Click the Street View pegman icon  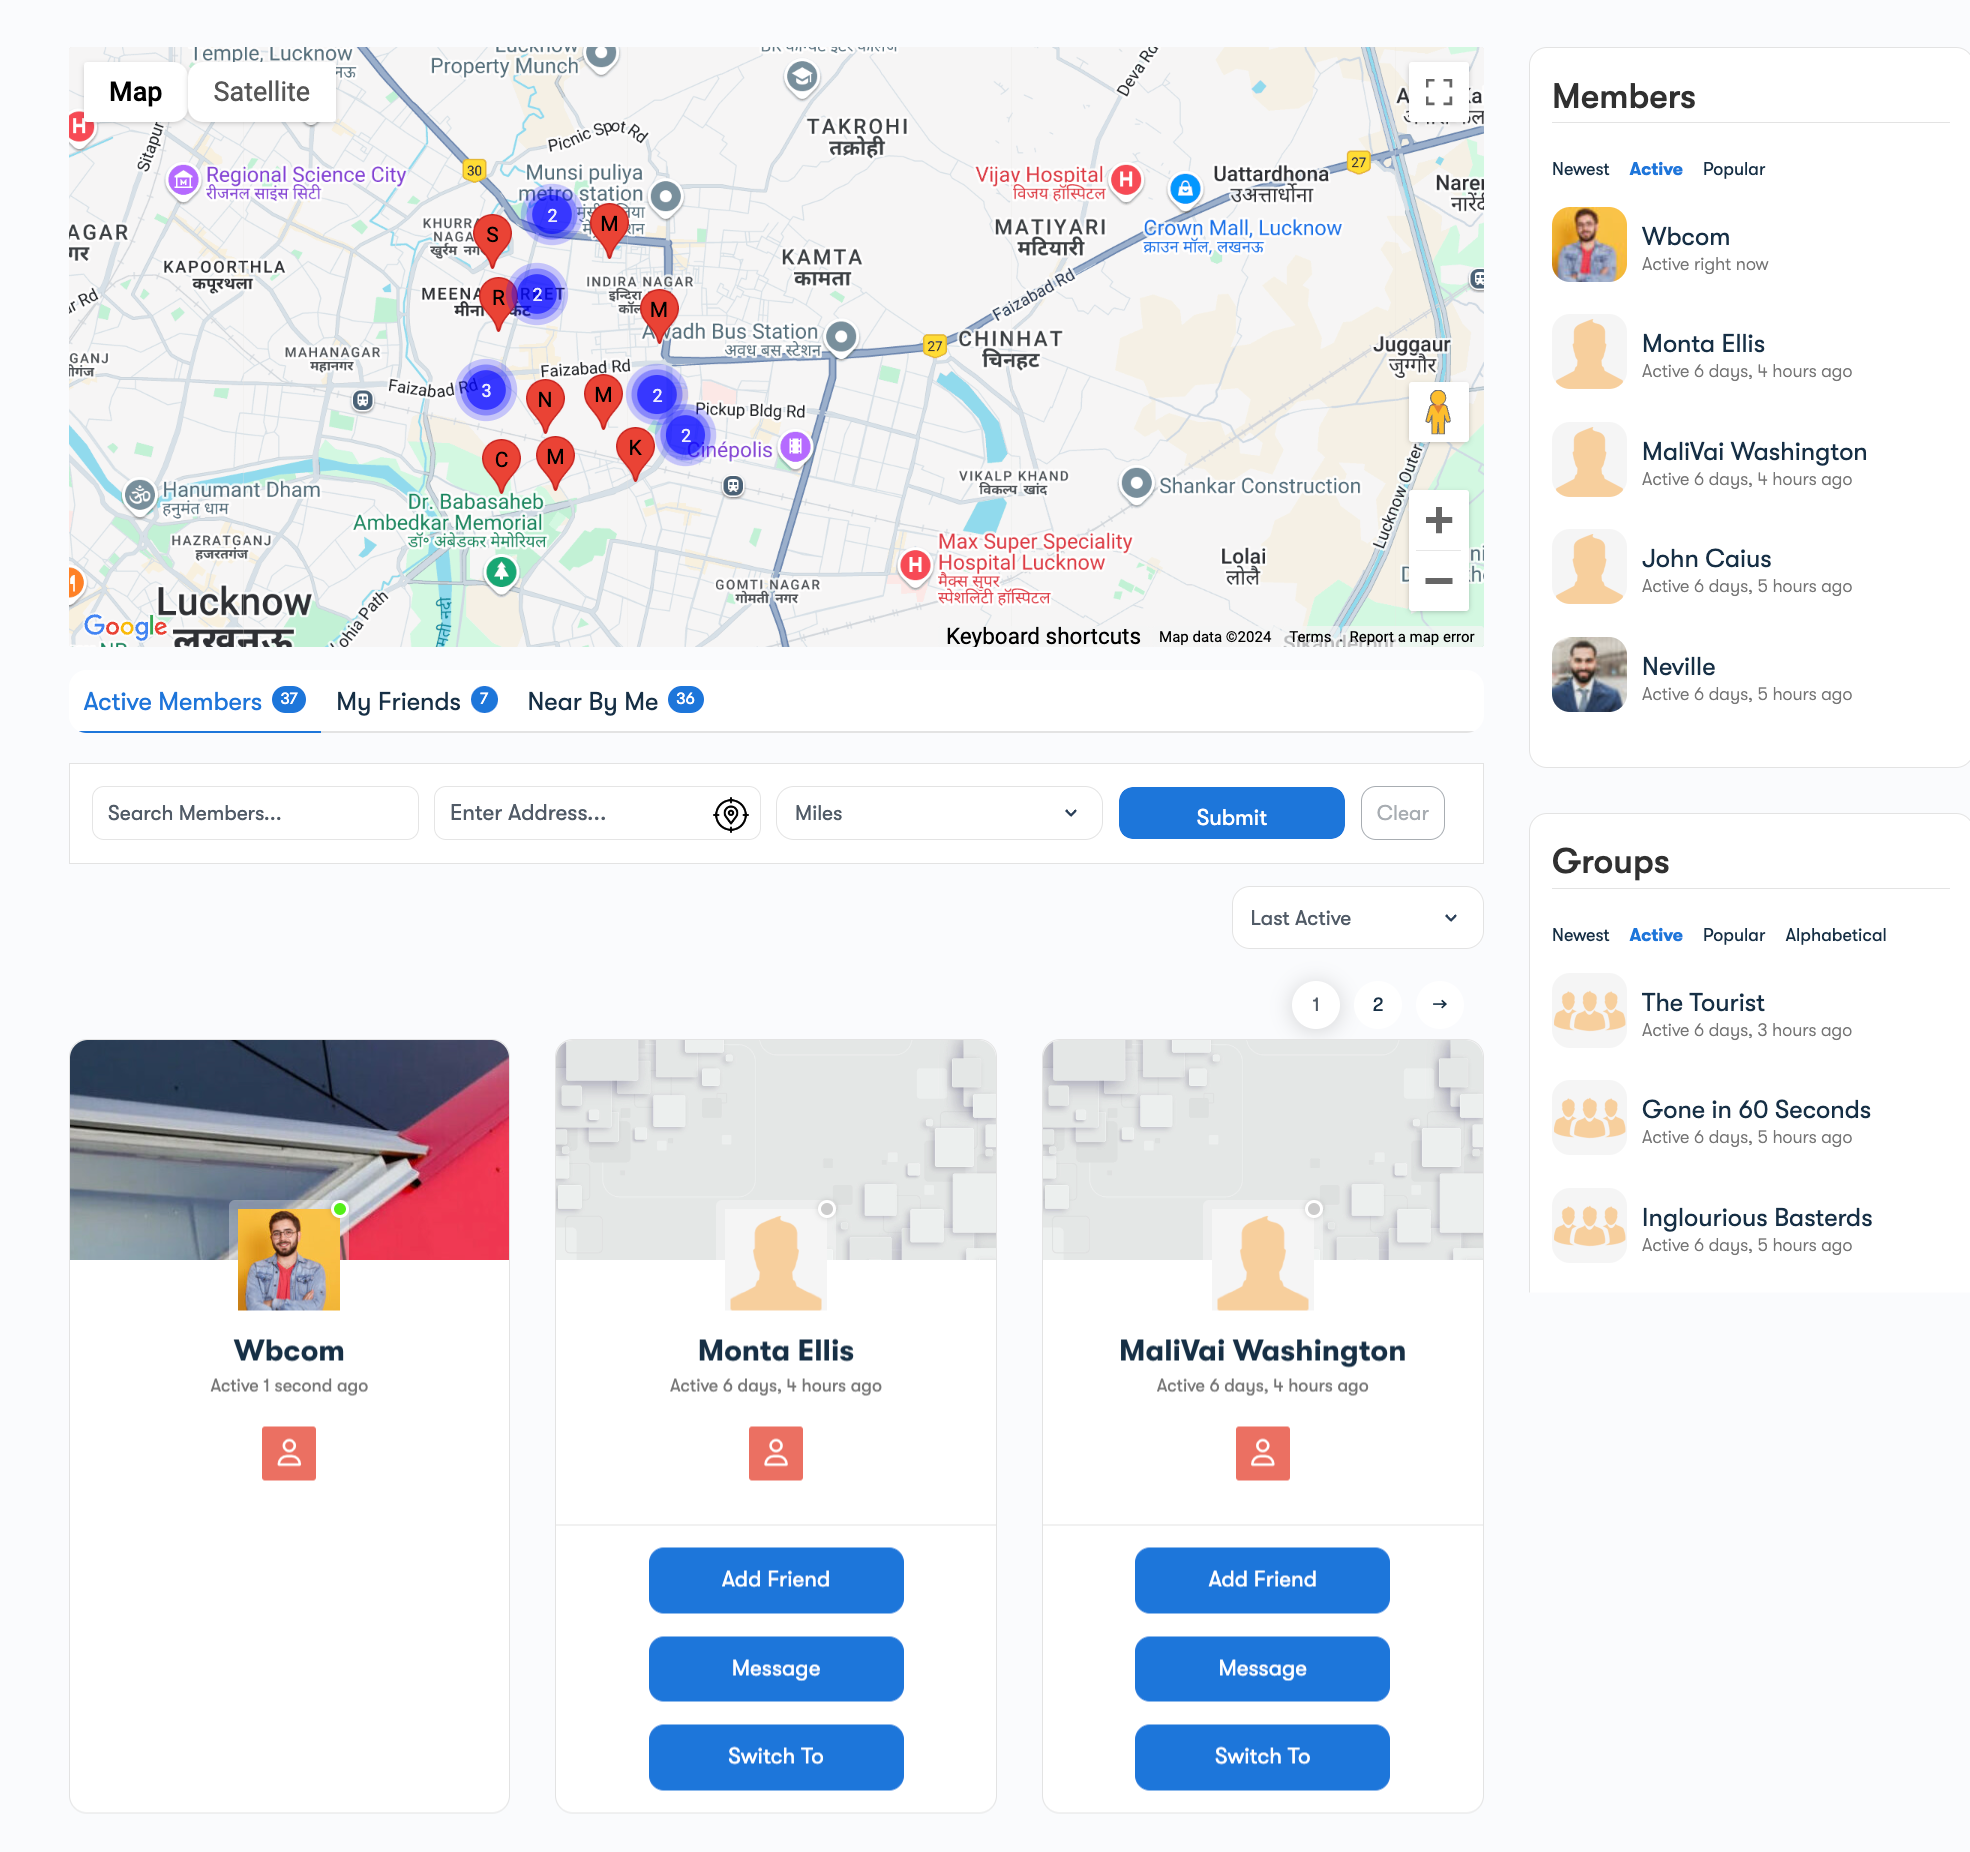coord(1438,412)
